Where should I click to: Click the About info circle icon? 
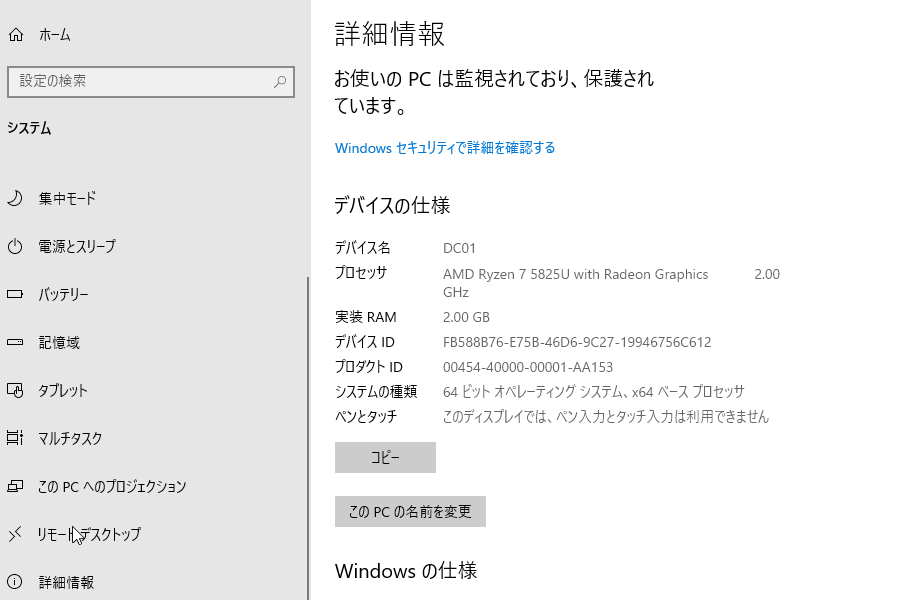[15, 581]
